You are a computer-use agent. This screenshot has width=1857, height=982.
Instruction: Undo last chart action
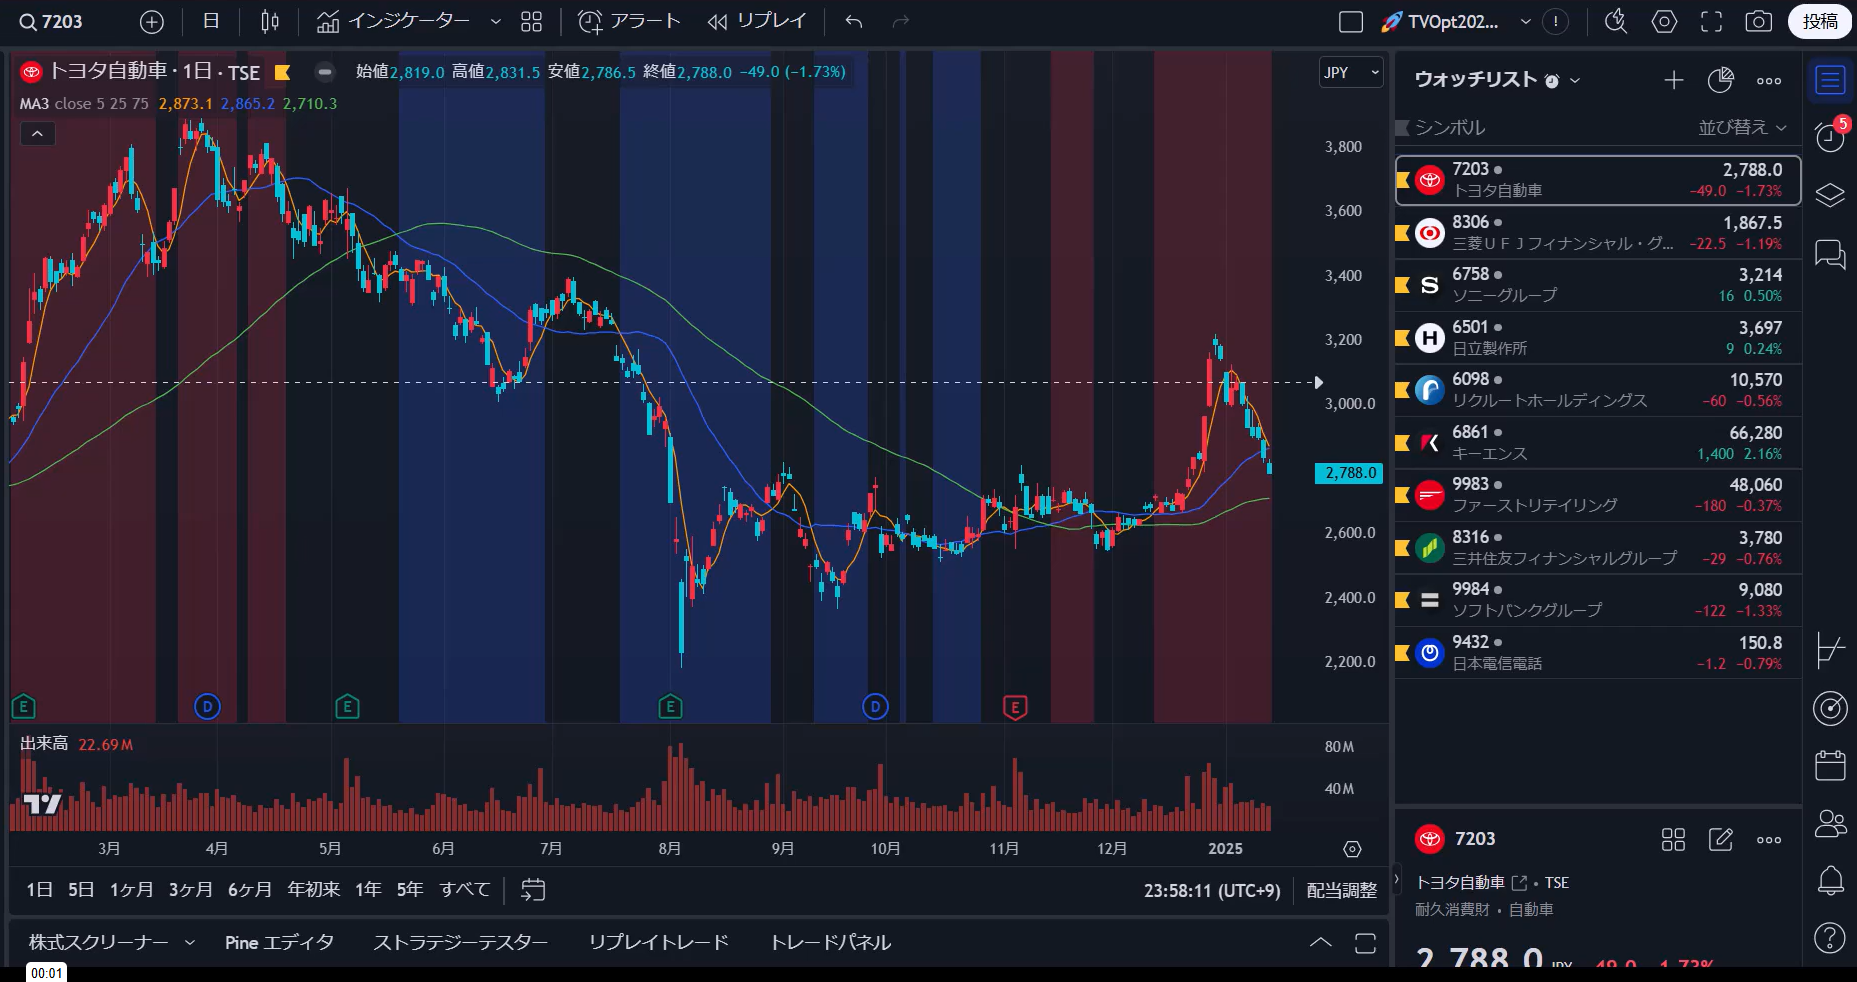[853, 22]
